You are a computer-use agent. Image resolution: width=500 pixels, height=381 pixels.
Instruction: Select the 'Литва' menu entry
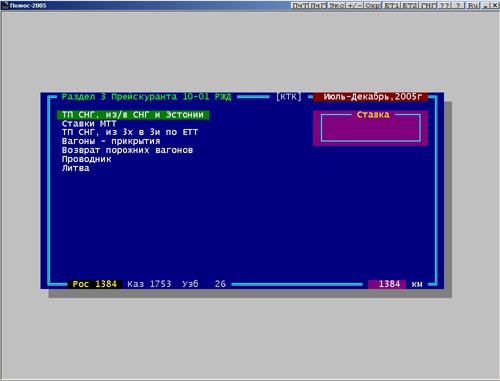click(76, 168)
